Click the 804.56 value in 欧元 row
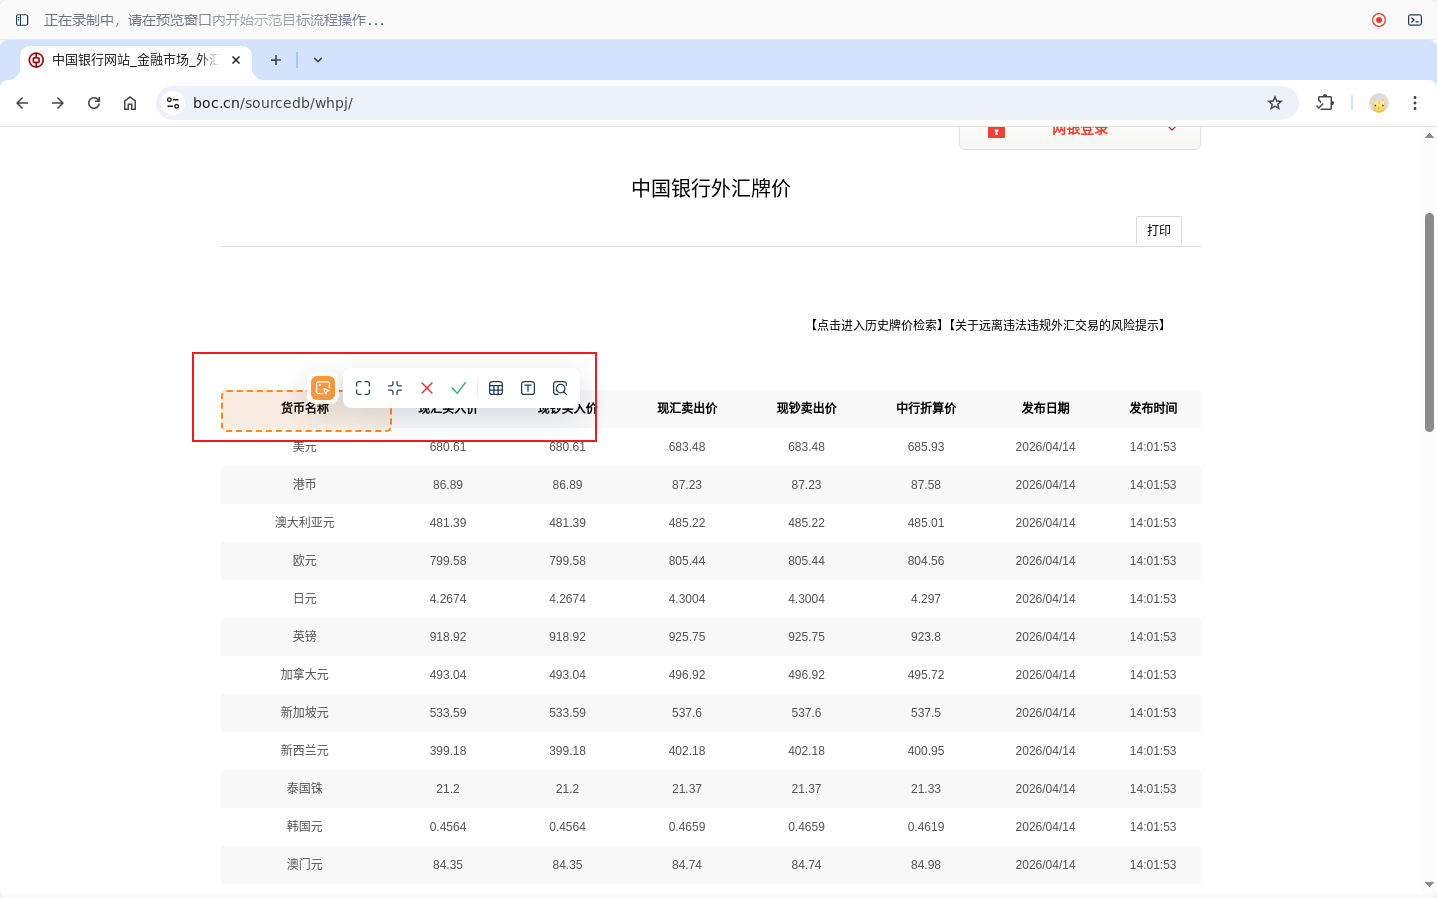Viewport: 1437px width, 898px height. [x=926, y=561]
